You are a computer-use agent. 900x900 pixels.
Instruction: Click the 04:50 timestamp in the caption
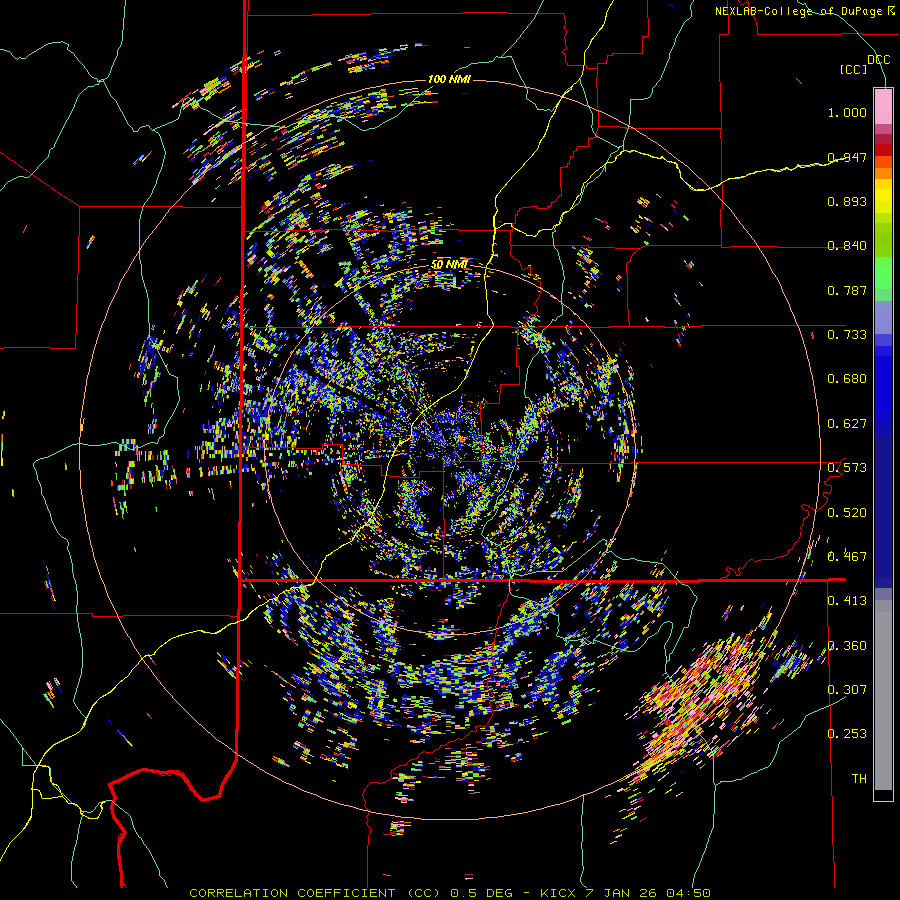tap(688, 893)
